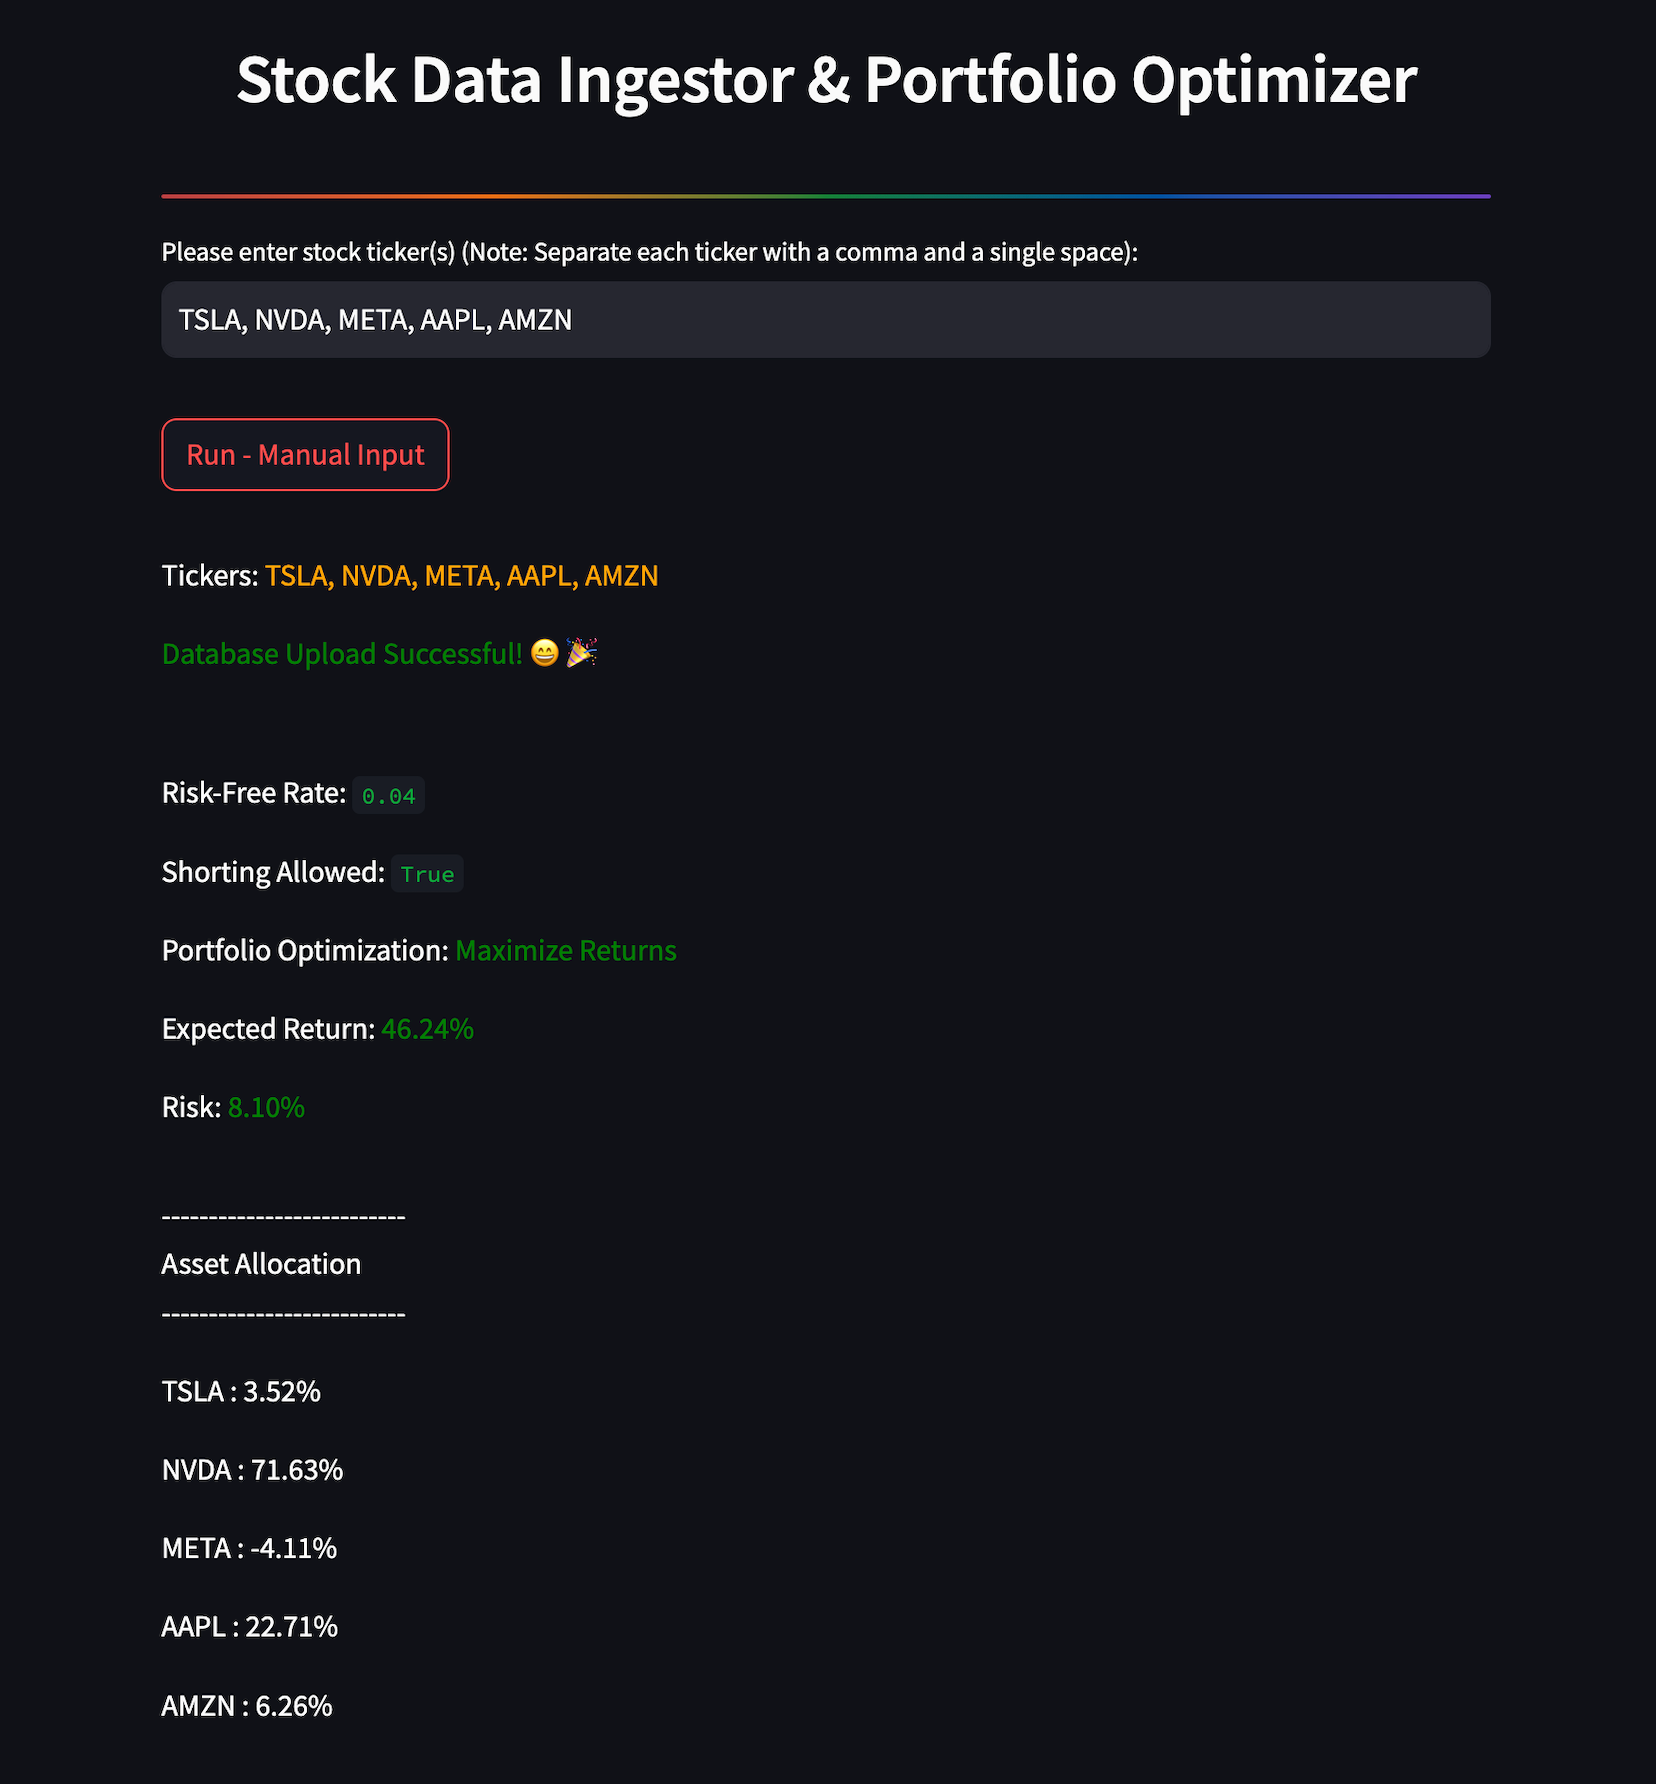Click the grinning face emoji
This screenshot has width=1656, height=1784.
point(544,654)
